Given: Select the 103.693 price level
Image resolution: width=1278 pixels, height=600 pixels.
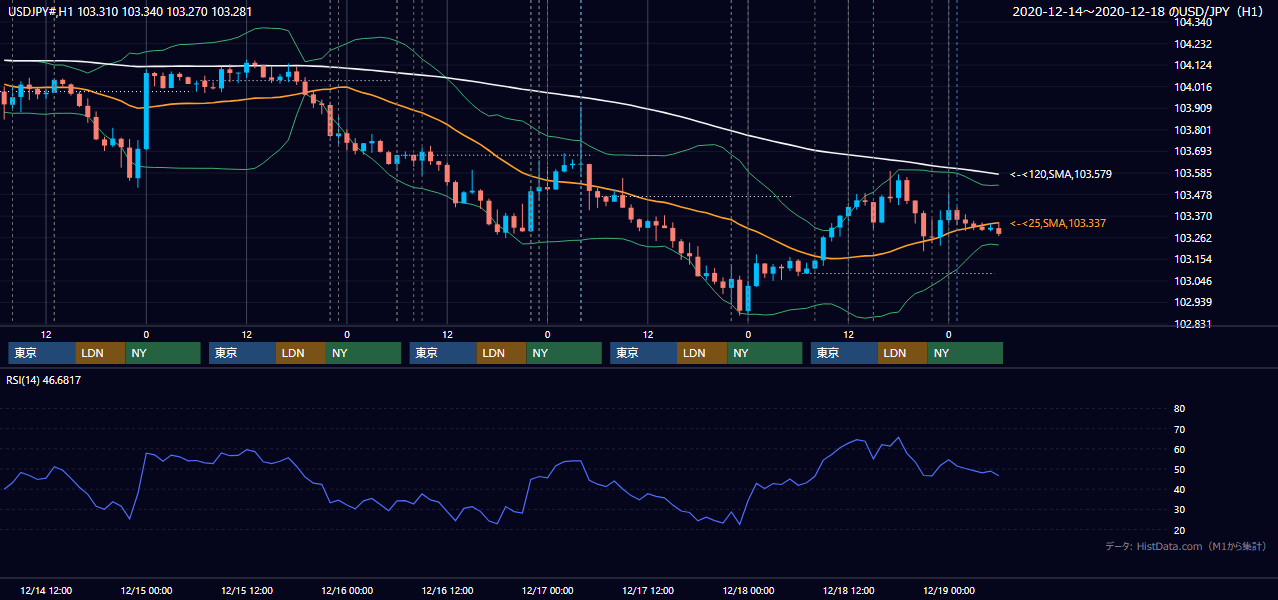Looking at the screenshot, I should [1191, 151].
